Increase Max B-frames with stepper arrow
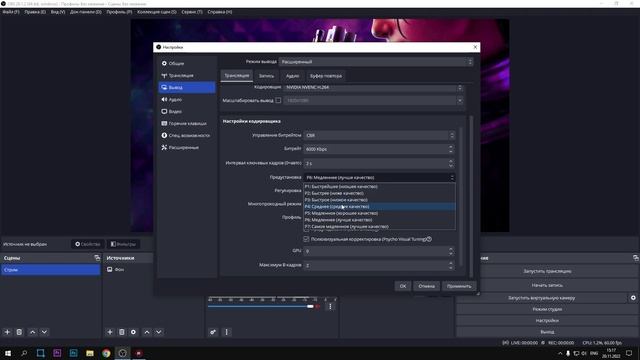The image size is (640, 360). [451, 263]
